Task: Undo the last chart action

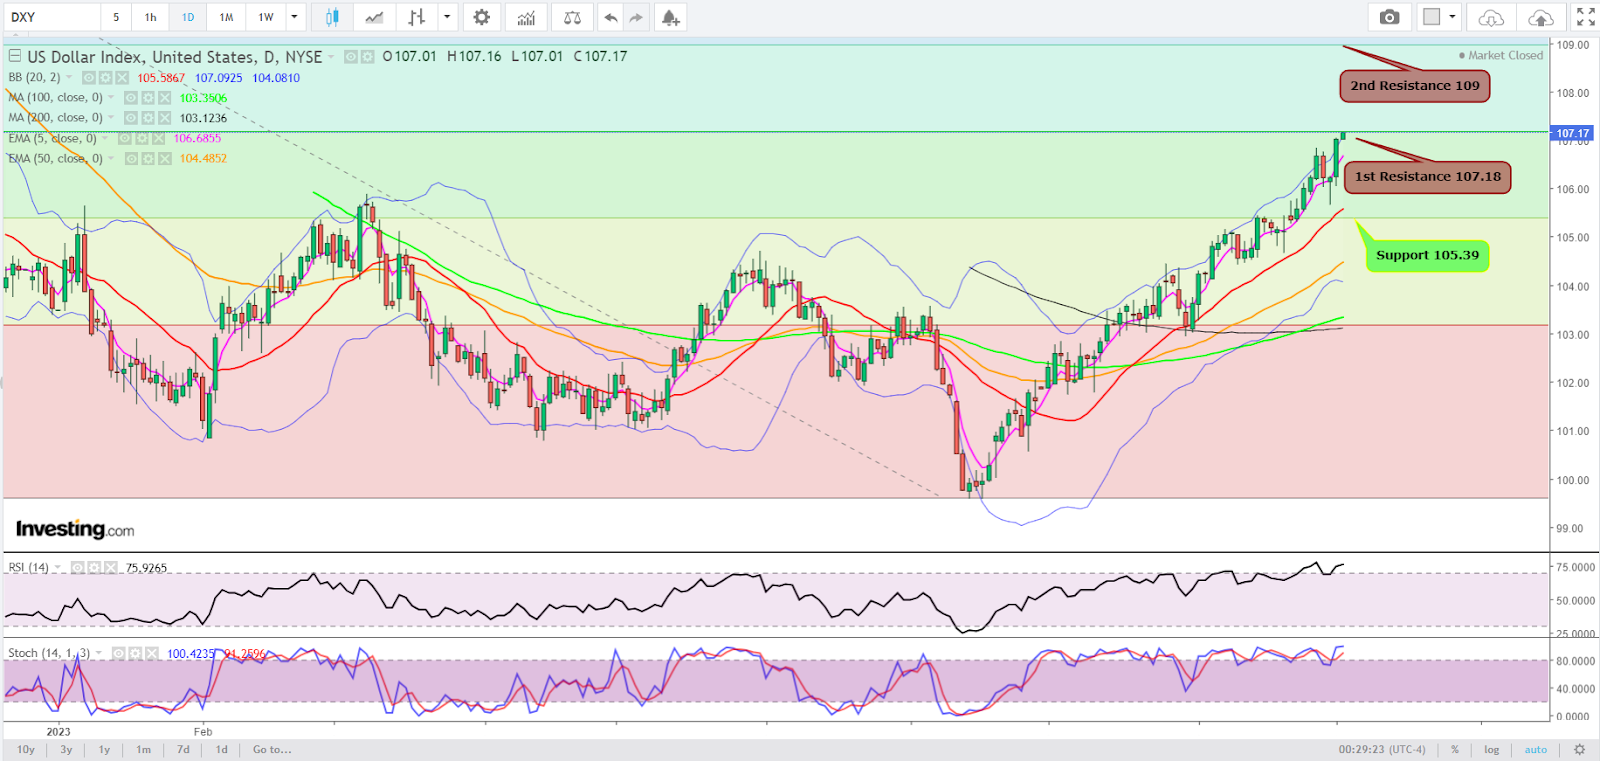Action: click(610, 17)
